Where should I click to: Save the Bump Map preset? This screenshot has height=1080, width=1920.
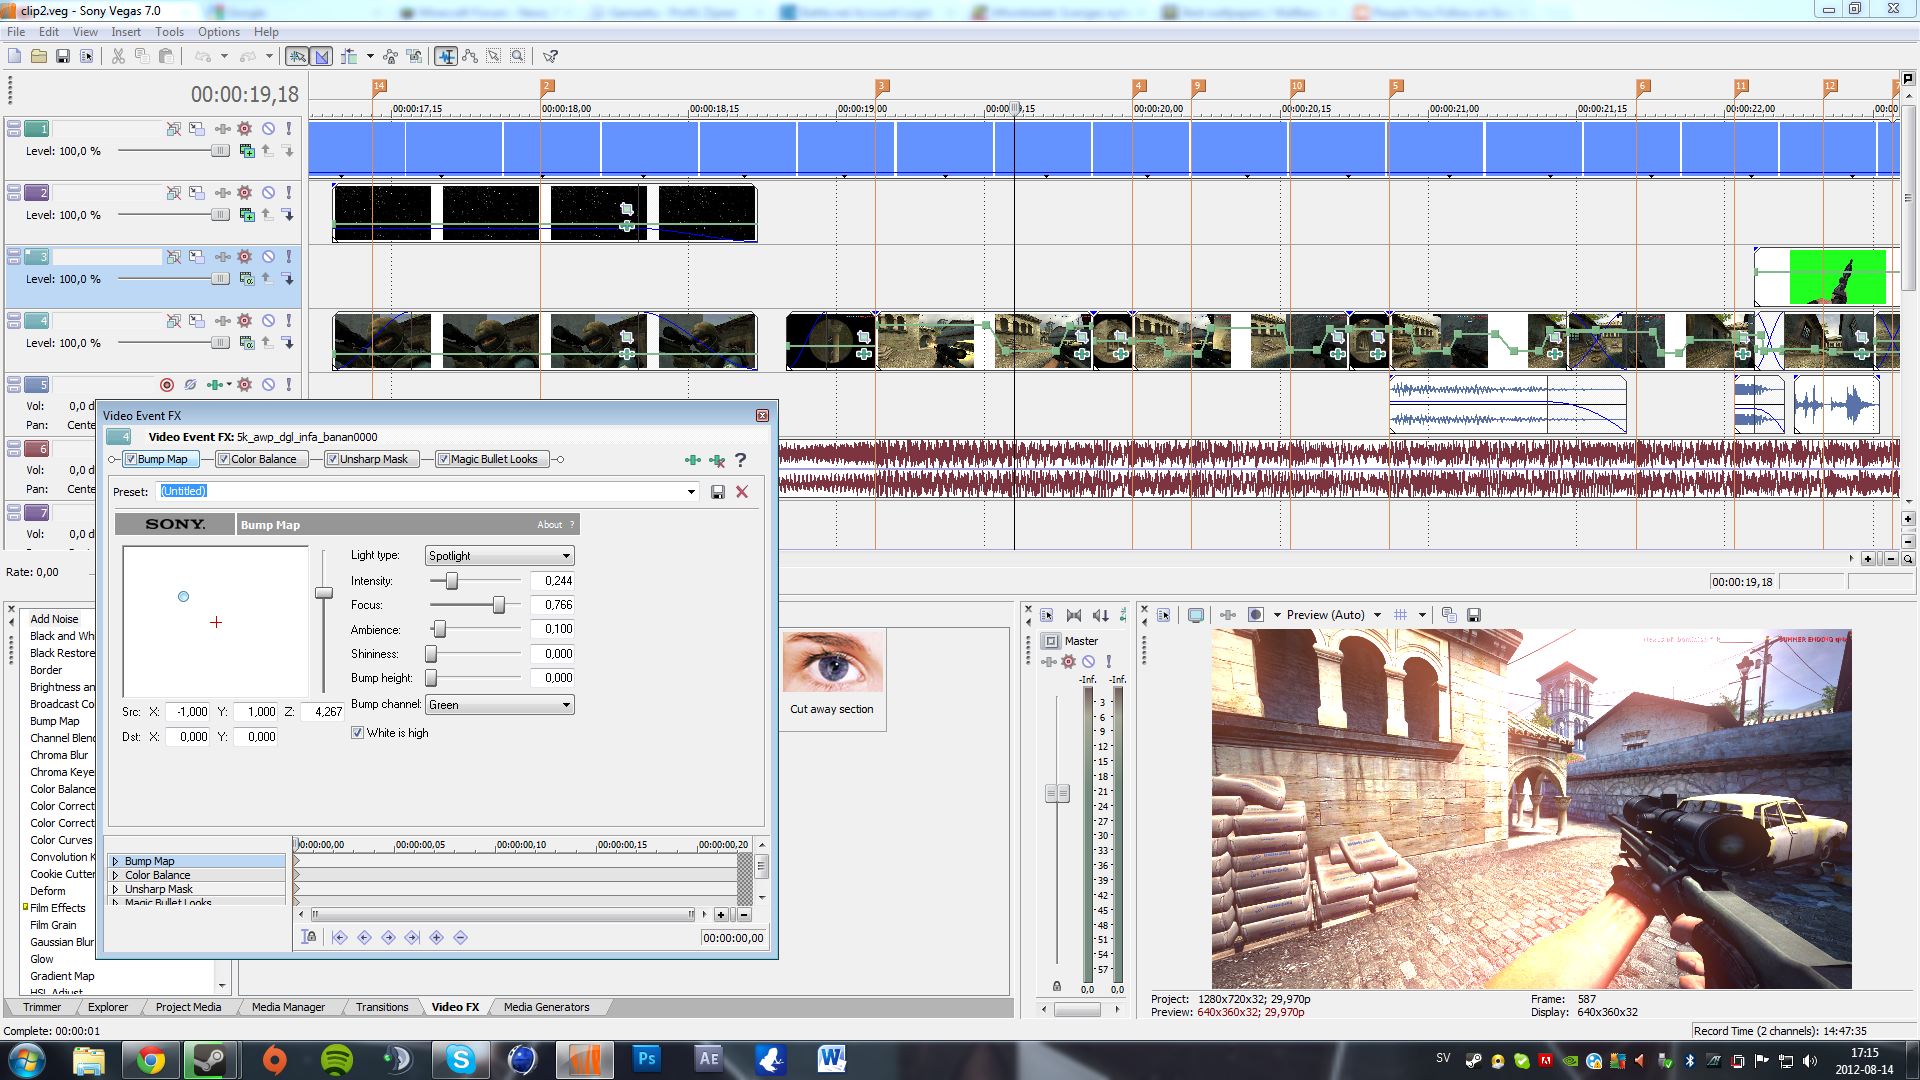[717, 492]
